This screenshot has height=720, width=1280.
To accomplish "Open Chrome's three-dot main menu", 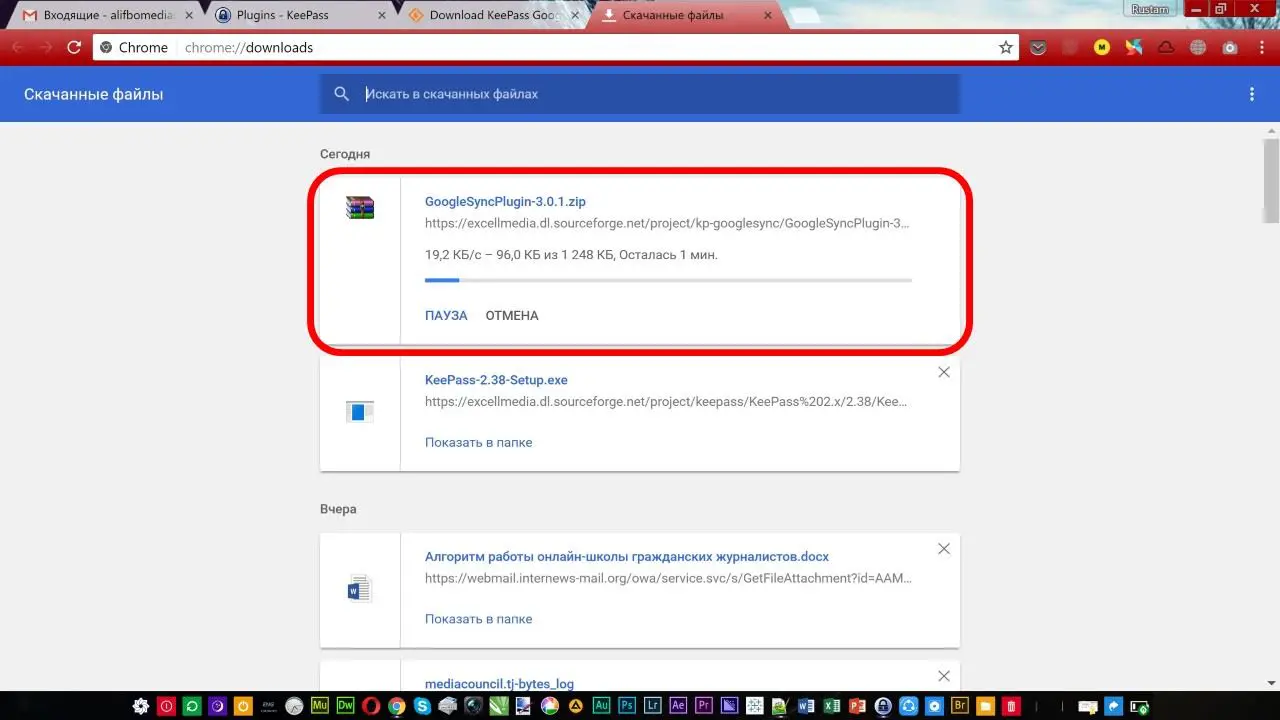I will click(x=1262, y=47).
